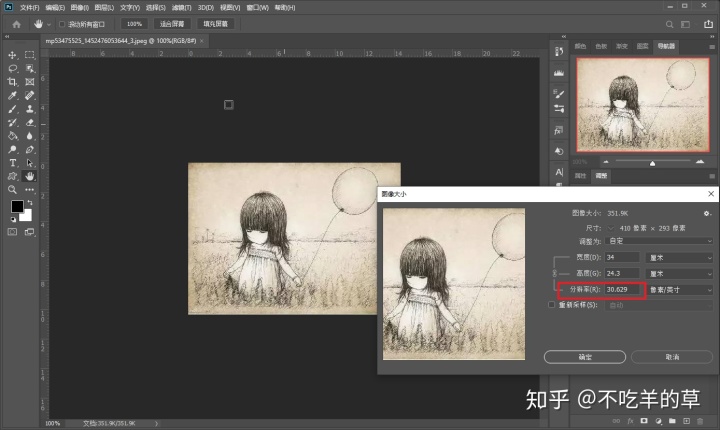This screenshot has width=720, height=430.
Task: Open the dimensions unit chevron
Action: tap(611, 228)
